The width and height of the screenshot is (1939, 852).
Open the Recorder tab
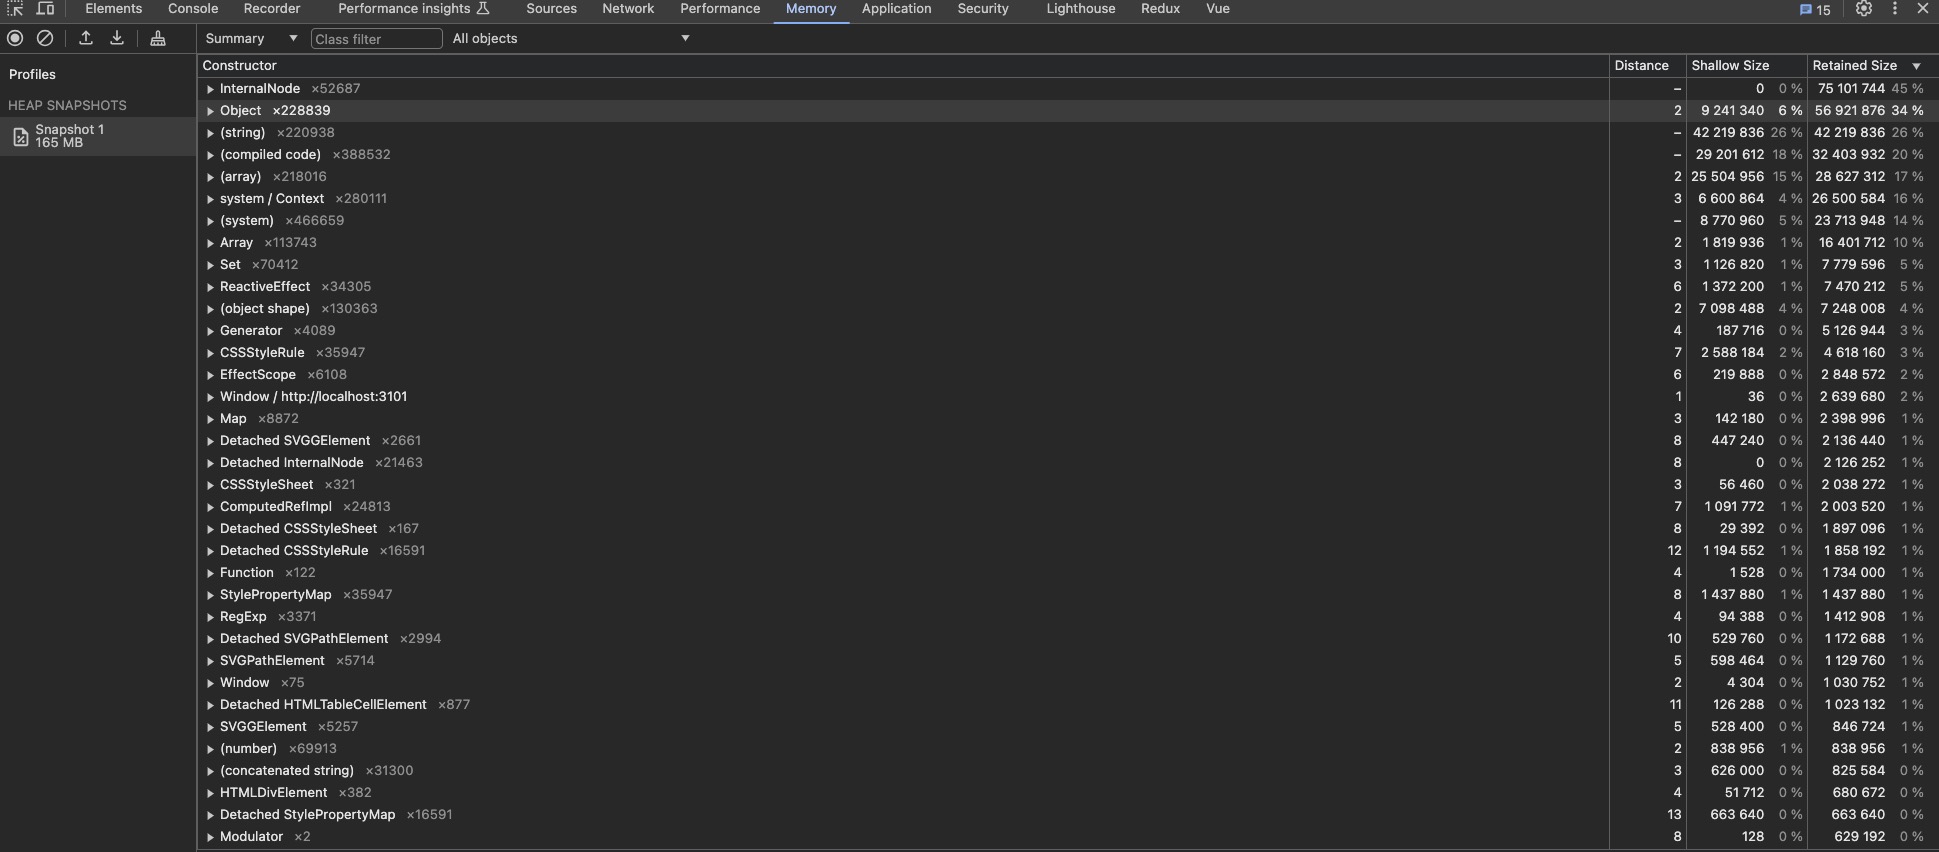tap(272, 9)
